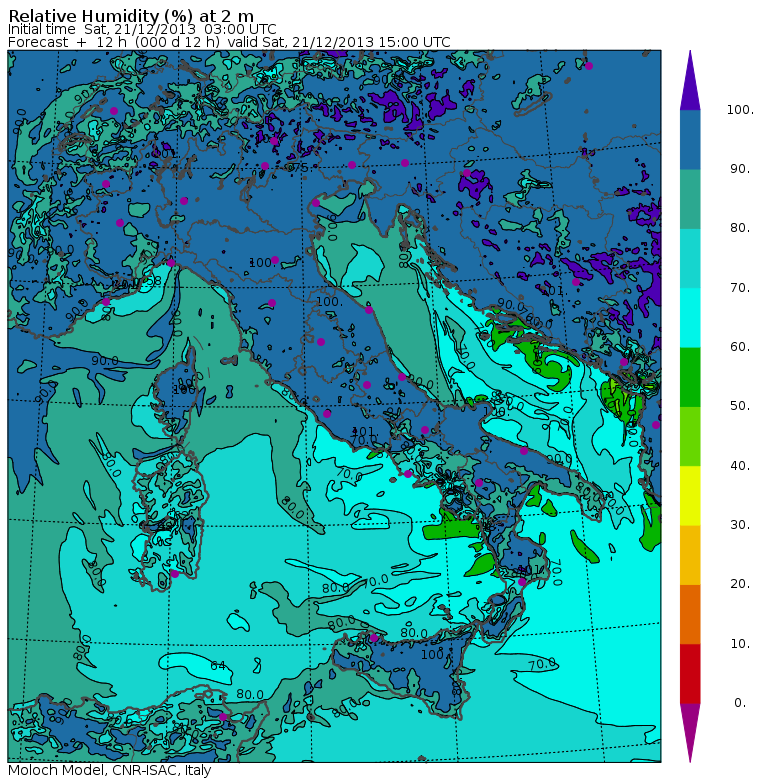Click the '70.' legend label beside the color bar

(x=740, y=288)
